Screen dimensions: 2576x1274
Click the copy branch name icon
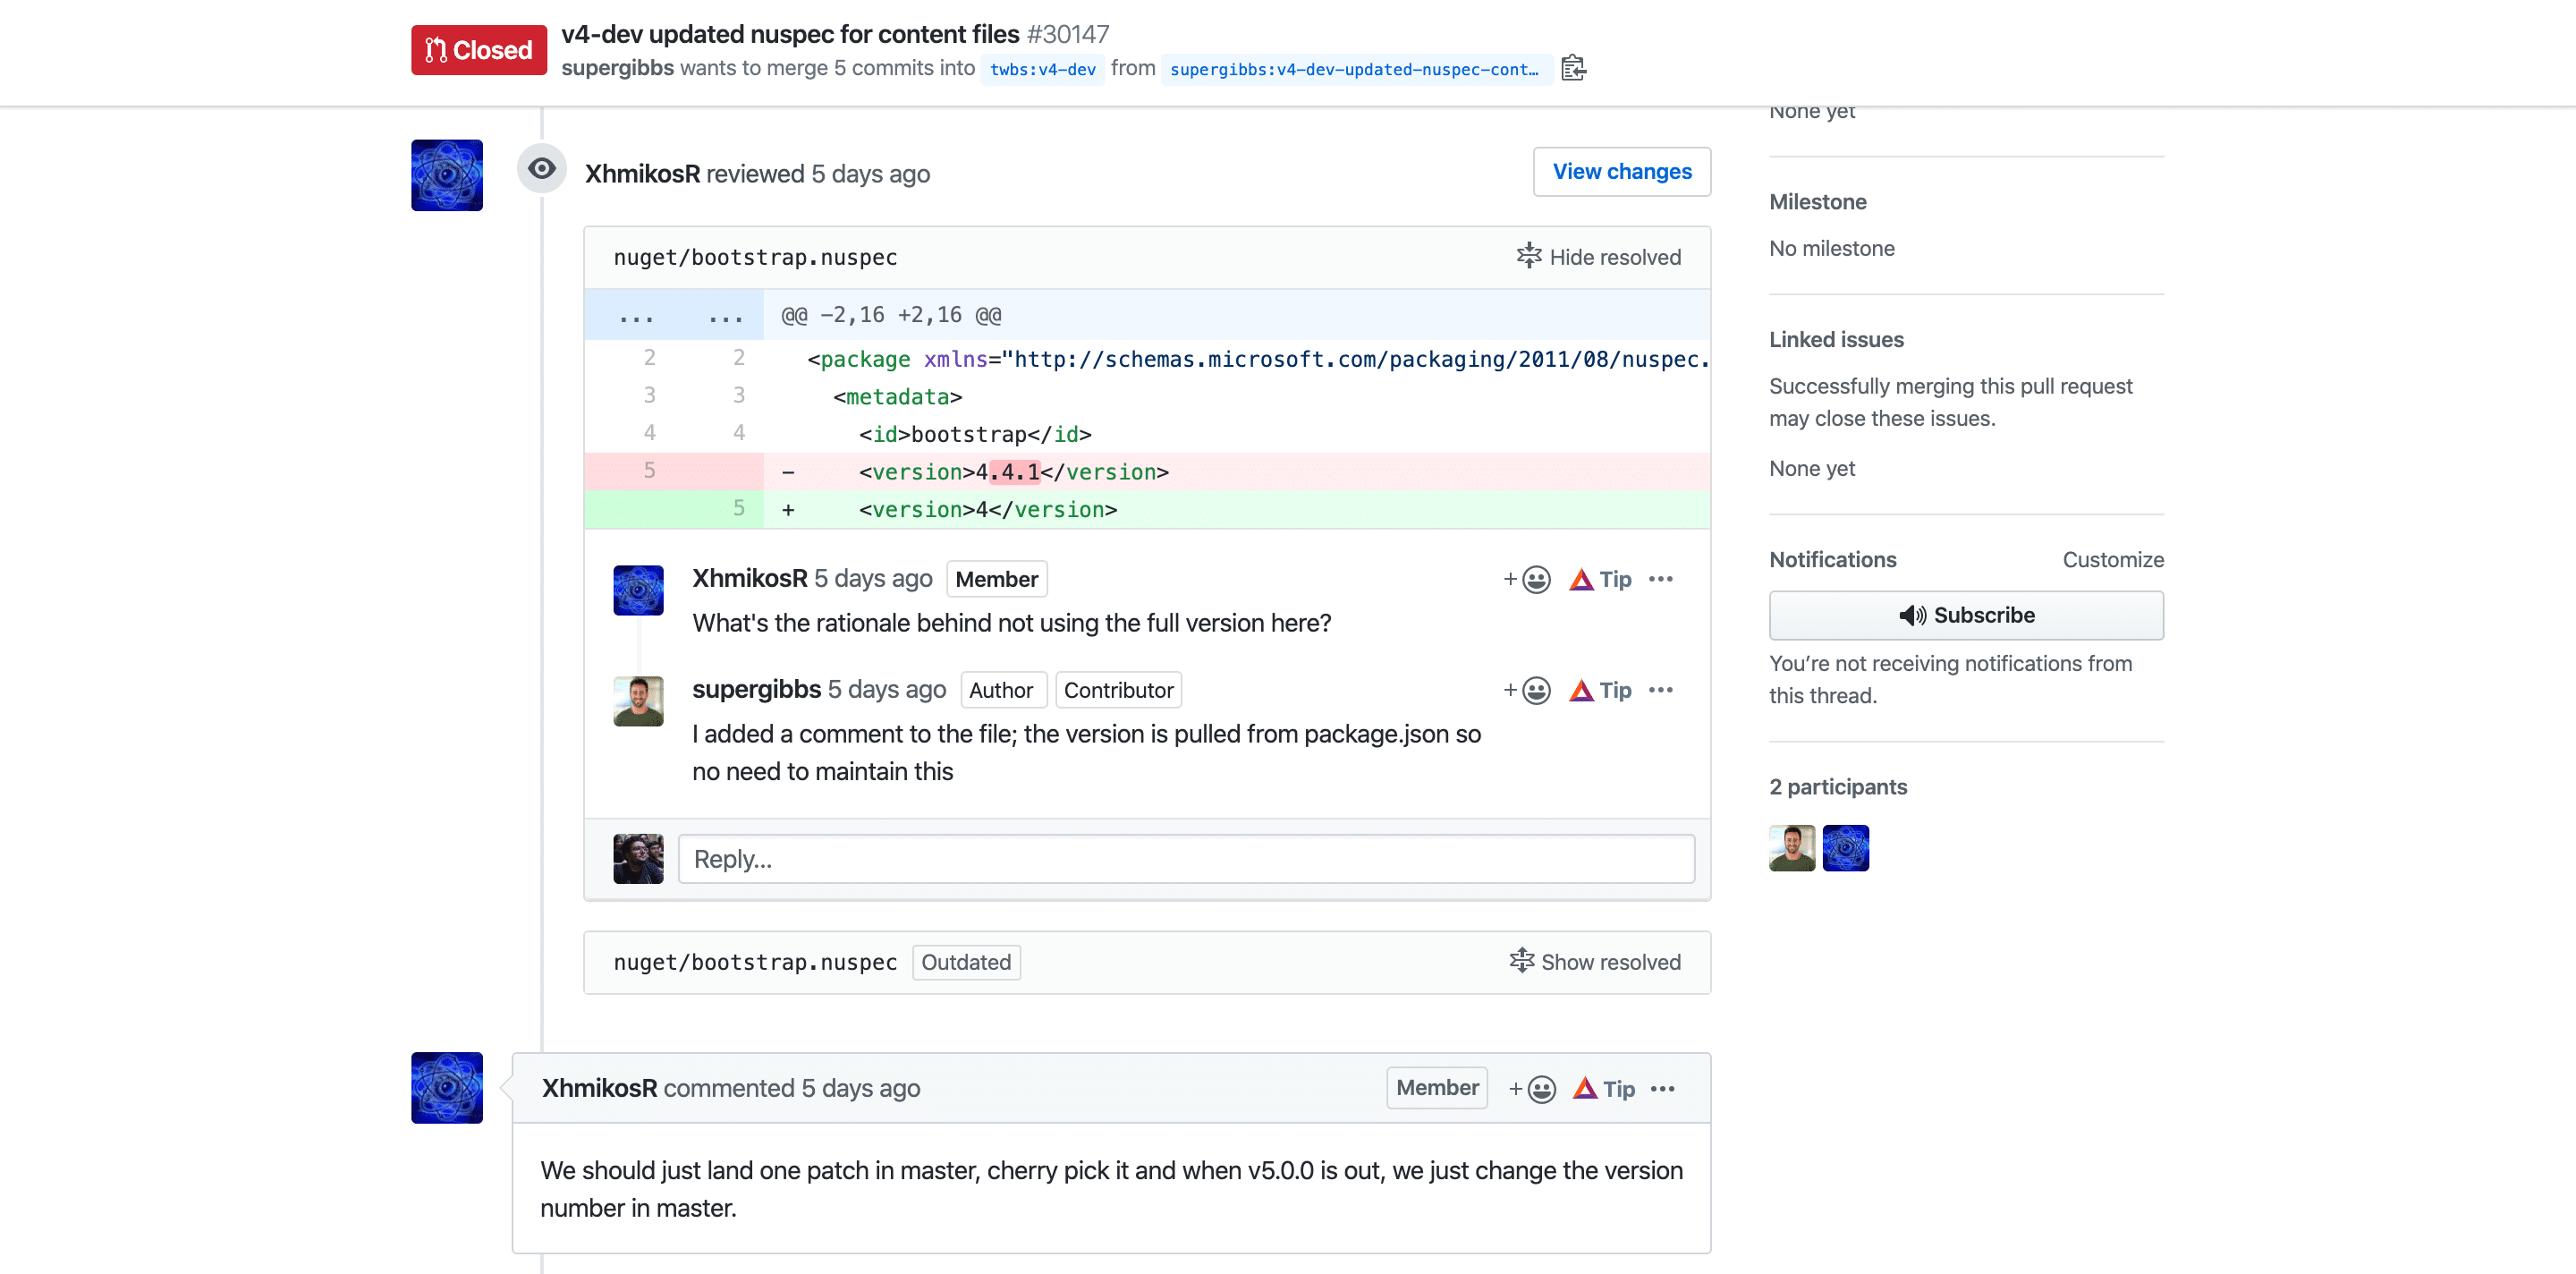pos(1574,69)
